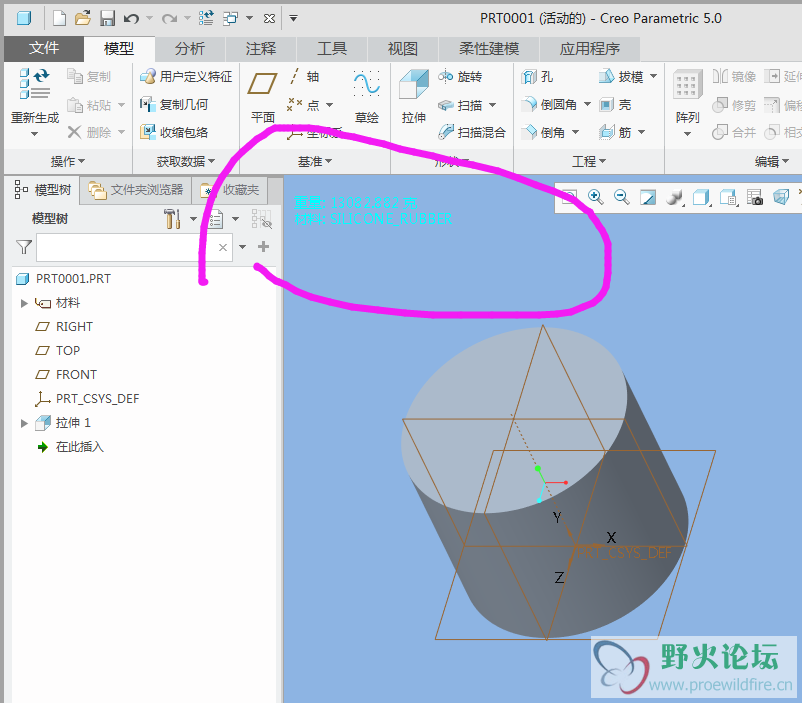Switch to the 视图 ribbon tab
Image resolution: width=802 pixels, height=703 pixels.
pyautogui.click(x=403, y=49)
